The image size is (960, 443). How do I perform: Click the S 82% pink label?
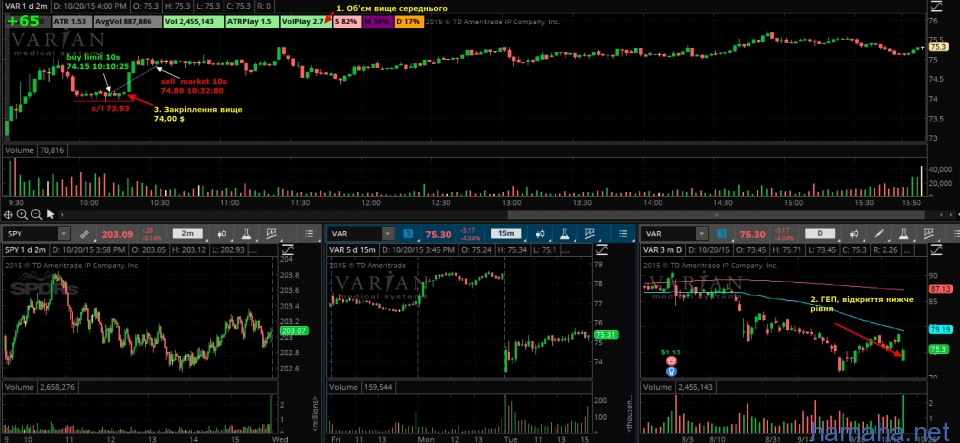pos(346,21)
